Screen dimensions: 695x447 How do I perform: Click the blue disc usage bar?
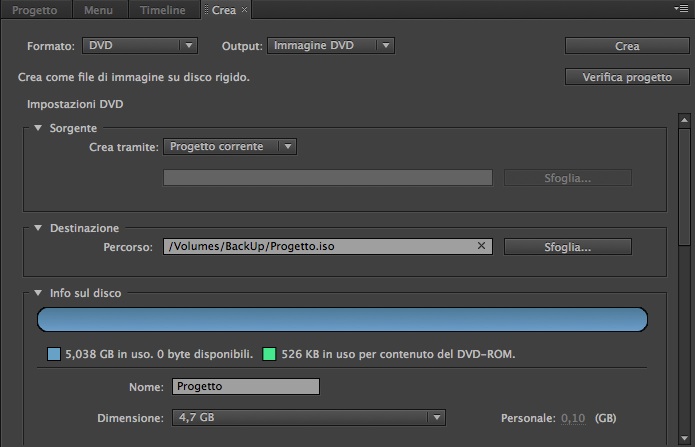(x=342, y=320)
